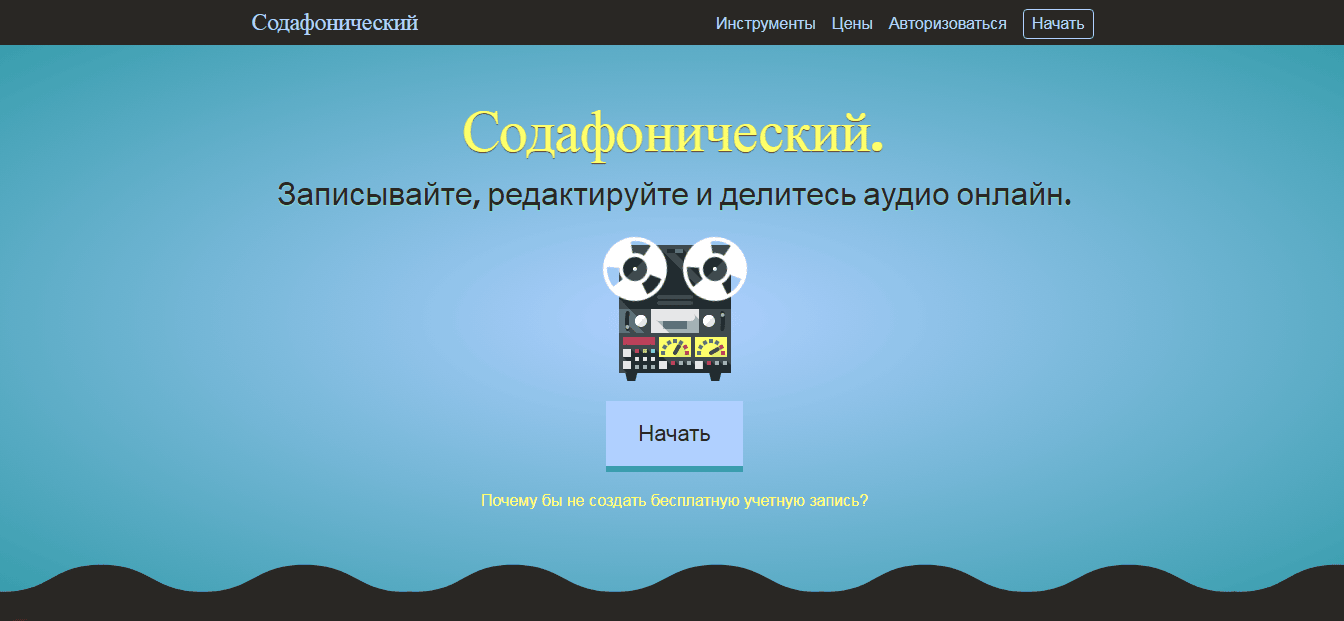Open the Инструменты menu
The width and height of the screenshot is (1344, 621).
point(765,23)
